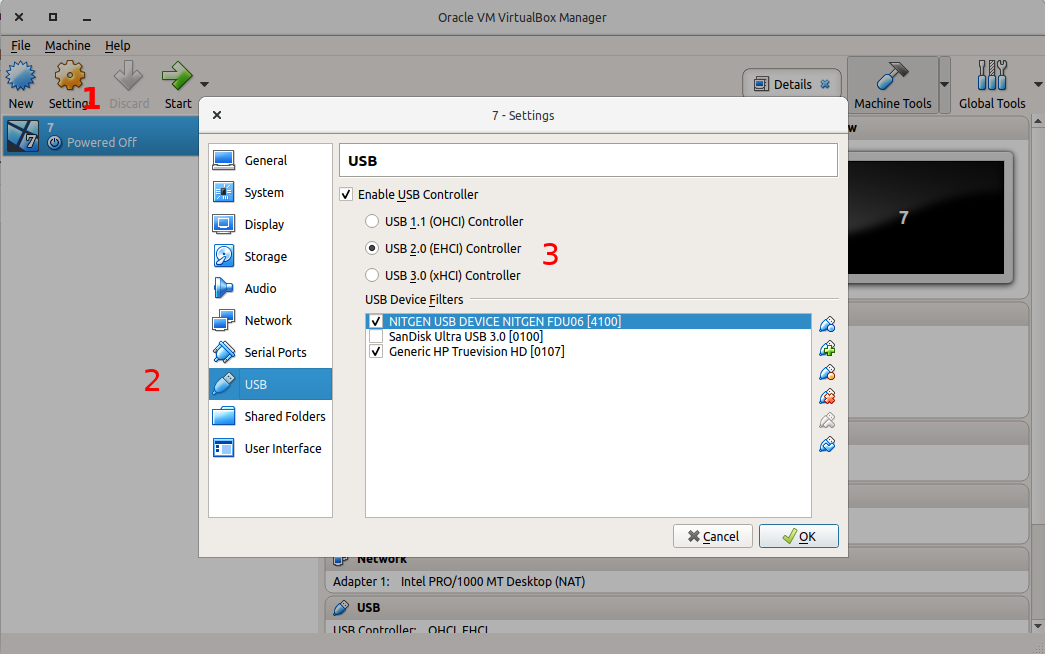Add a new empty USB filter
The height and width of the screenshot is (654, 1045).
[827, 325]
